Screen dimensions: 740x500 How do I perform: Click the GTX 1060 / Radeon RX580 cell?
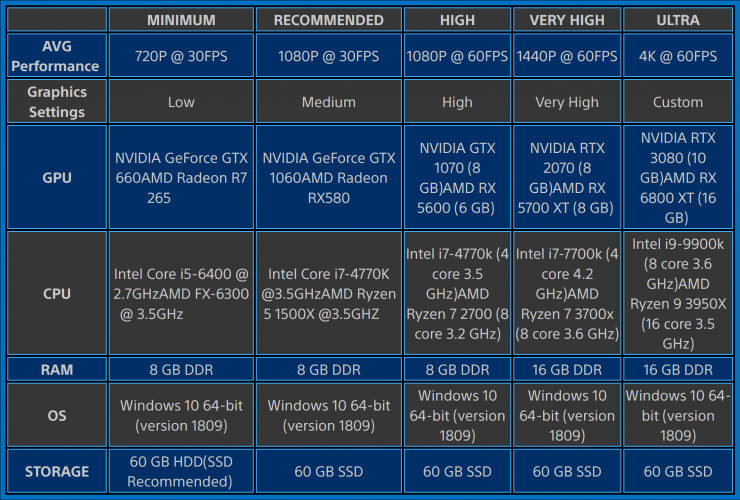[x=328, y=177]
